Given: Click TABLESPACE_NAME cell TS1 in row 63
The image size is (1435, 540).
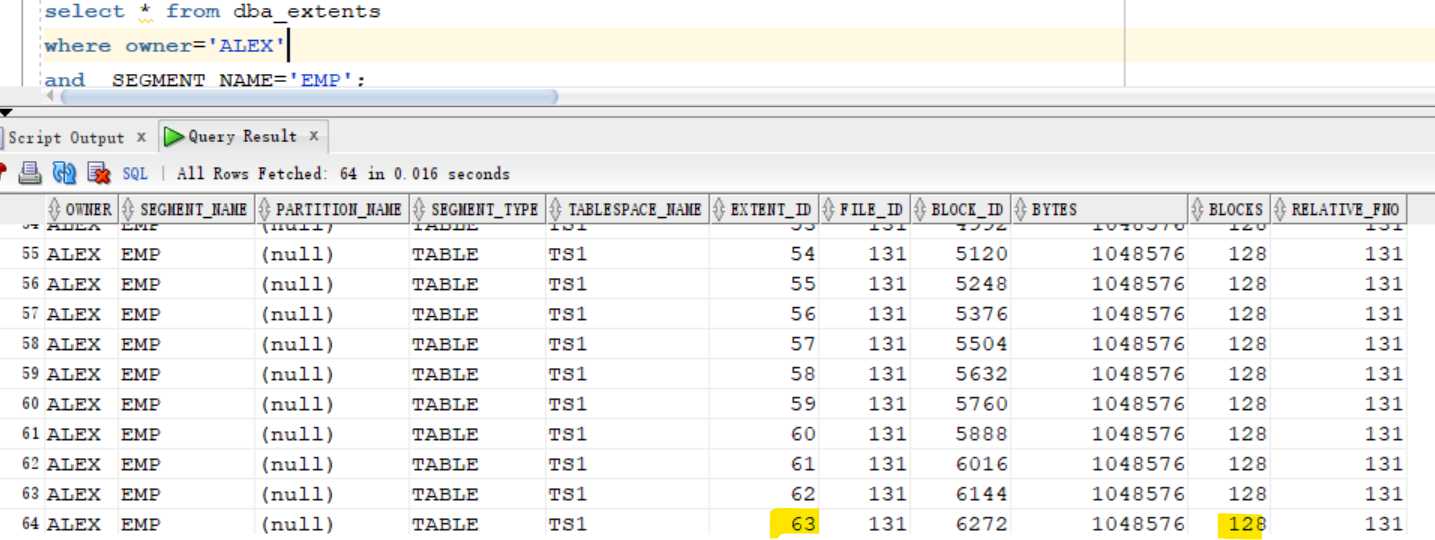Looking at the screenshot, I should [x=627, y=494].
